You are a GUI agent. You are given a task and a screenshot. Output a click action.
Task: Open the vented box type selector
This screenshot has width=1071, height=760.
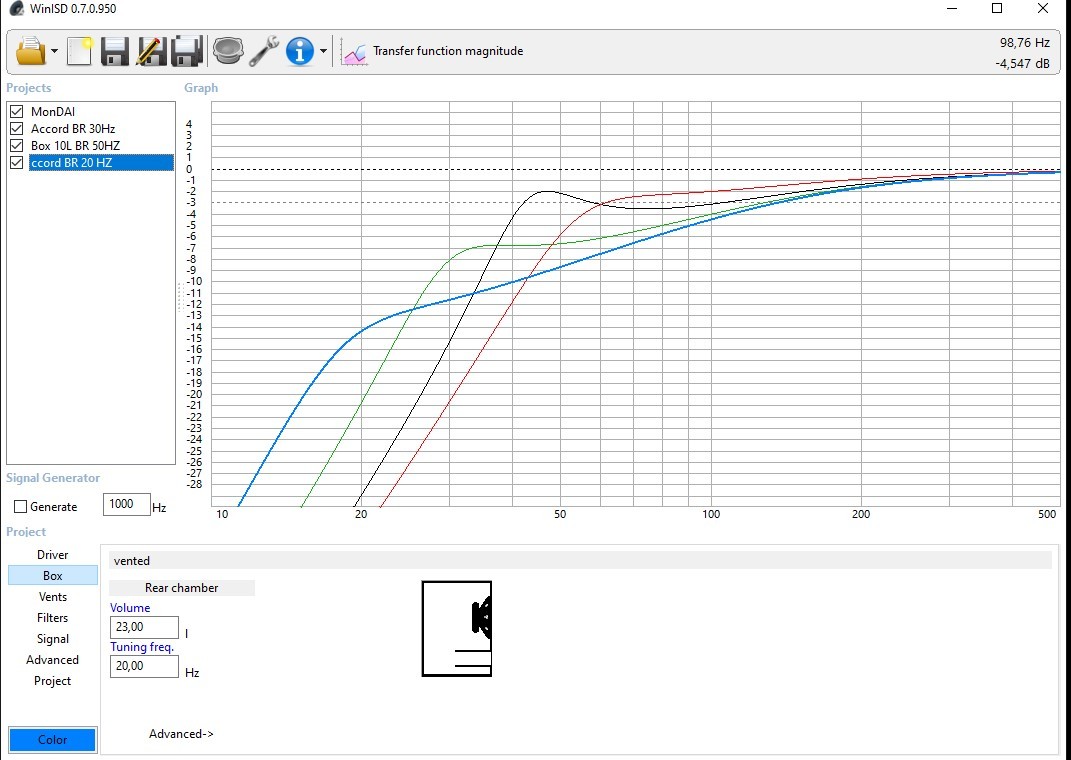point(580,561)
